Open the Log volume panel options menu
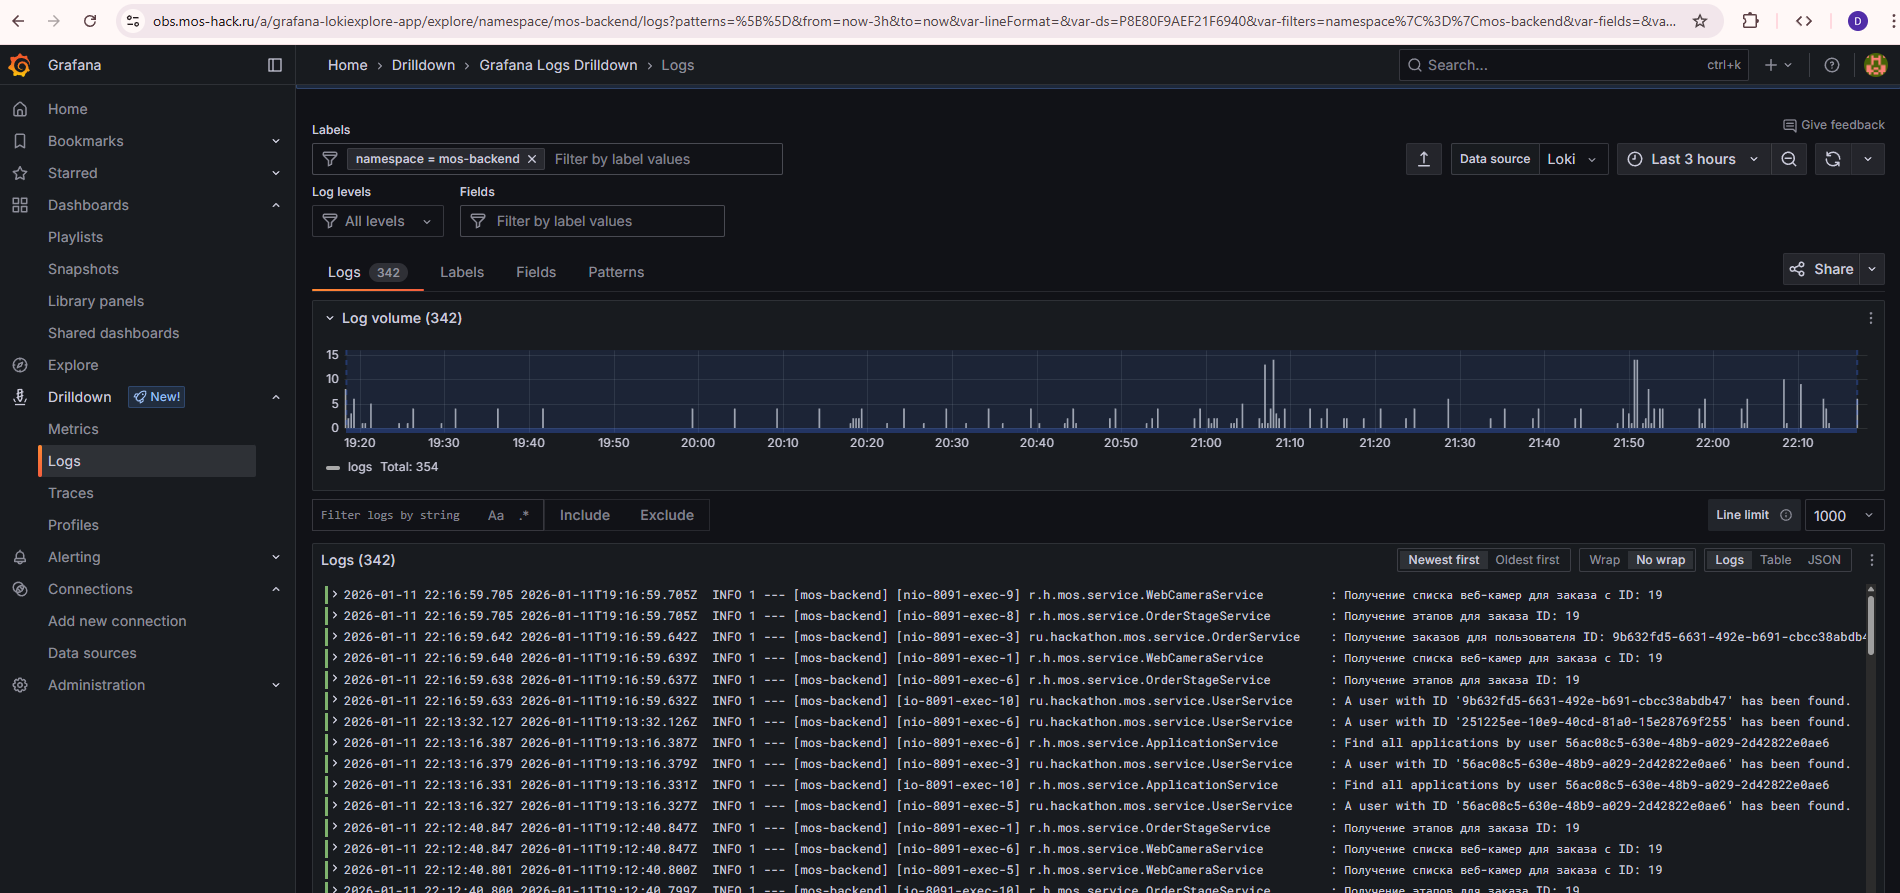Screen dimensions: 1900x893 tap(1870, 318)
